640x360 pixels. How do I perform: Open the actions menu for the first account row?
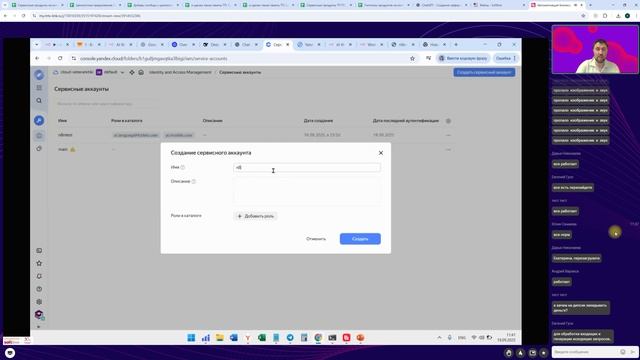tap(448, 135)
